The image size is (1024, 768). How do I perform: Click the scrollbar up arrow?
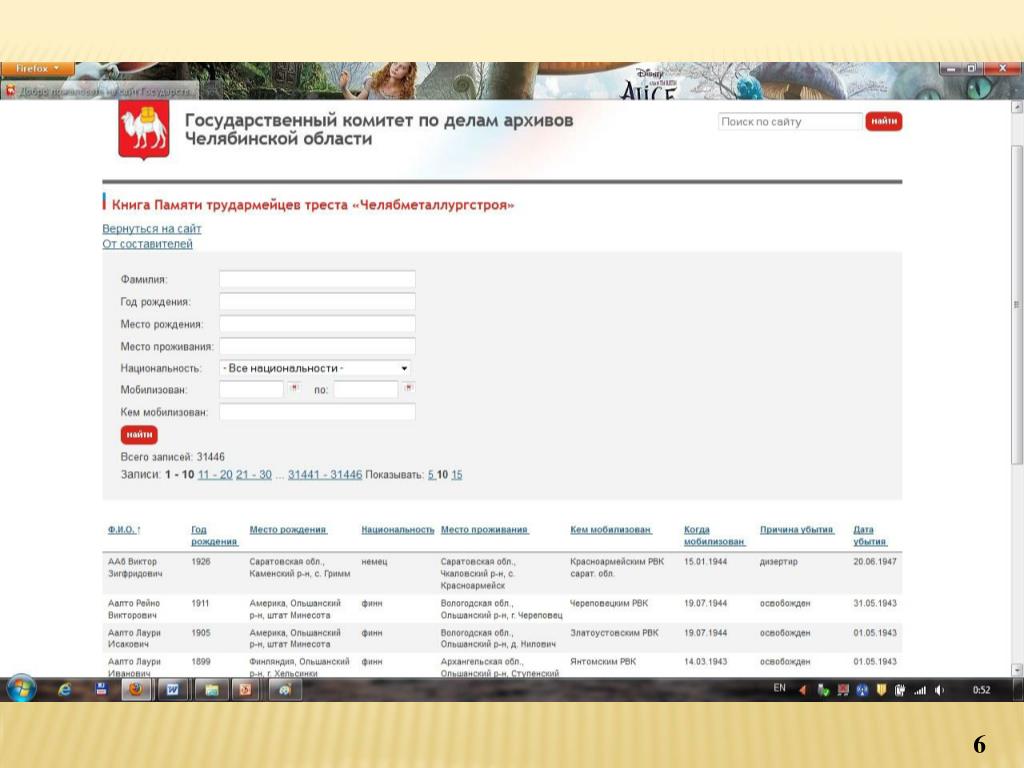click(x=1017, y=106)
